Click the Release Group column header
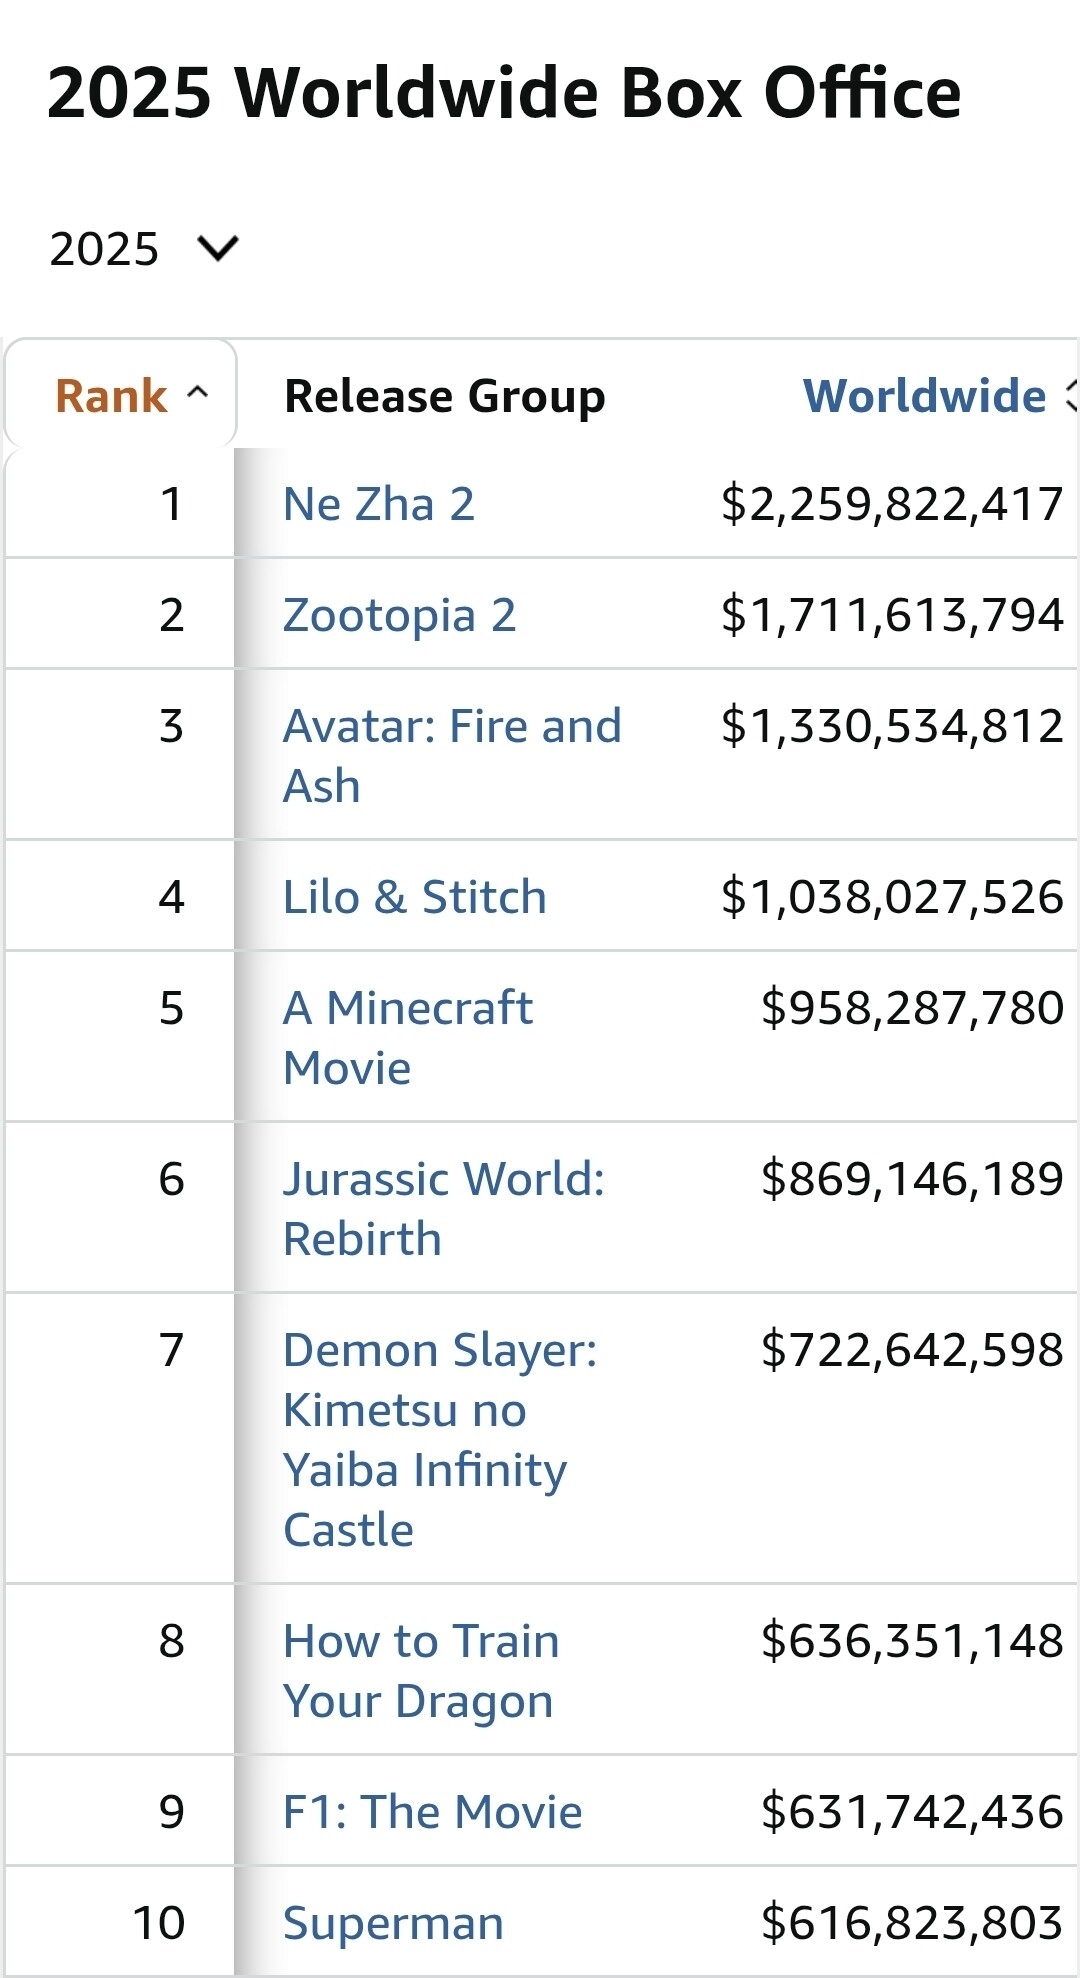 point(445,396)
